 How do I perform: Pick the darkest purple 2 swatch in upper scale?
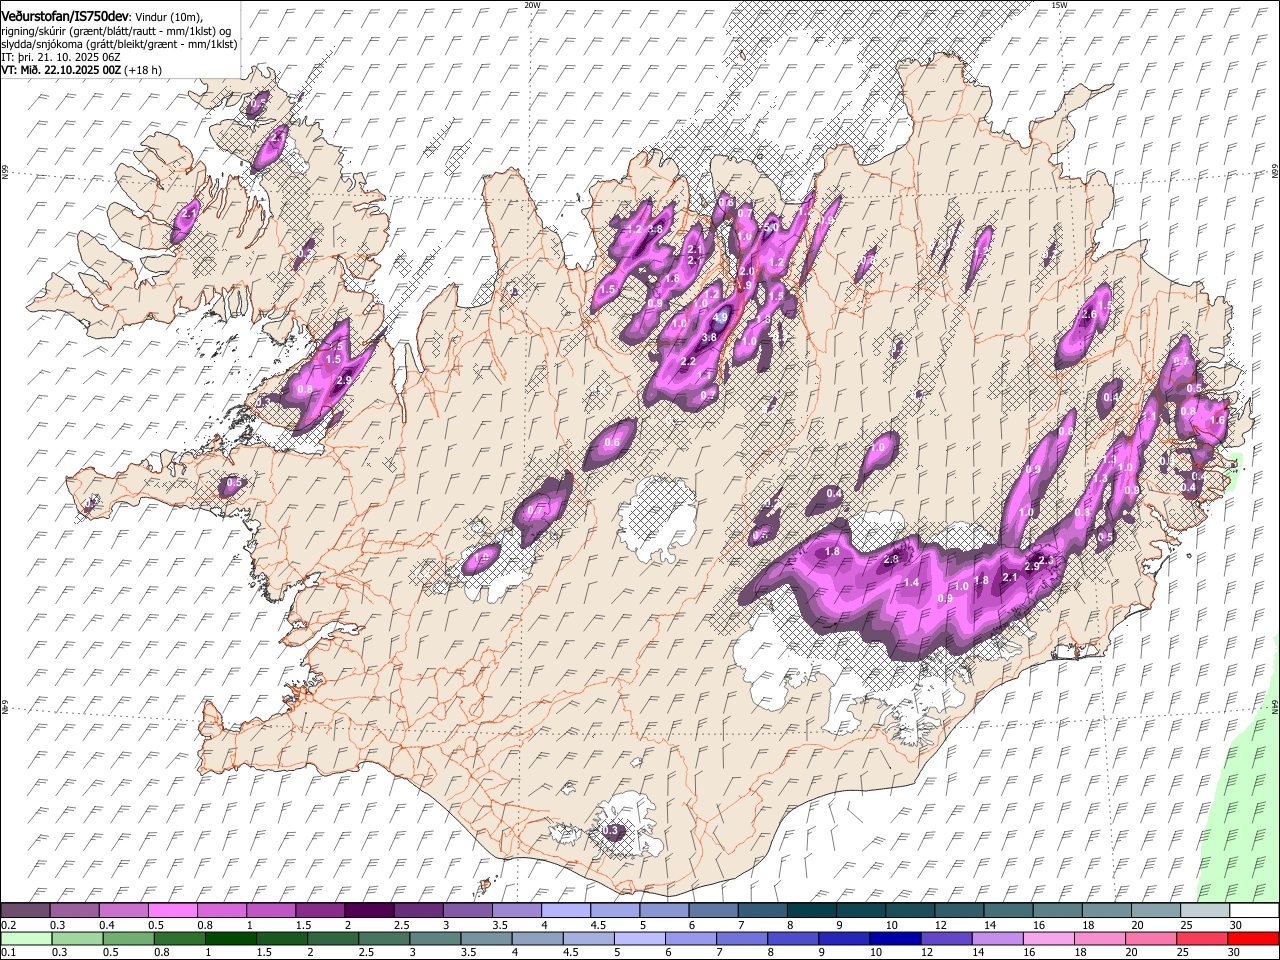click(x=370, y=911)
